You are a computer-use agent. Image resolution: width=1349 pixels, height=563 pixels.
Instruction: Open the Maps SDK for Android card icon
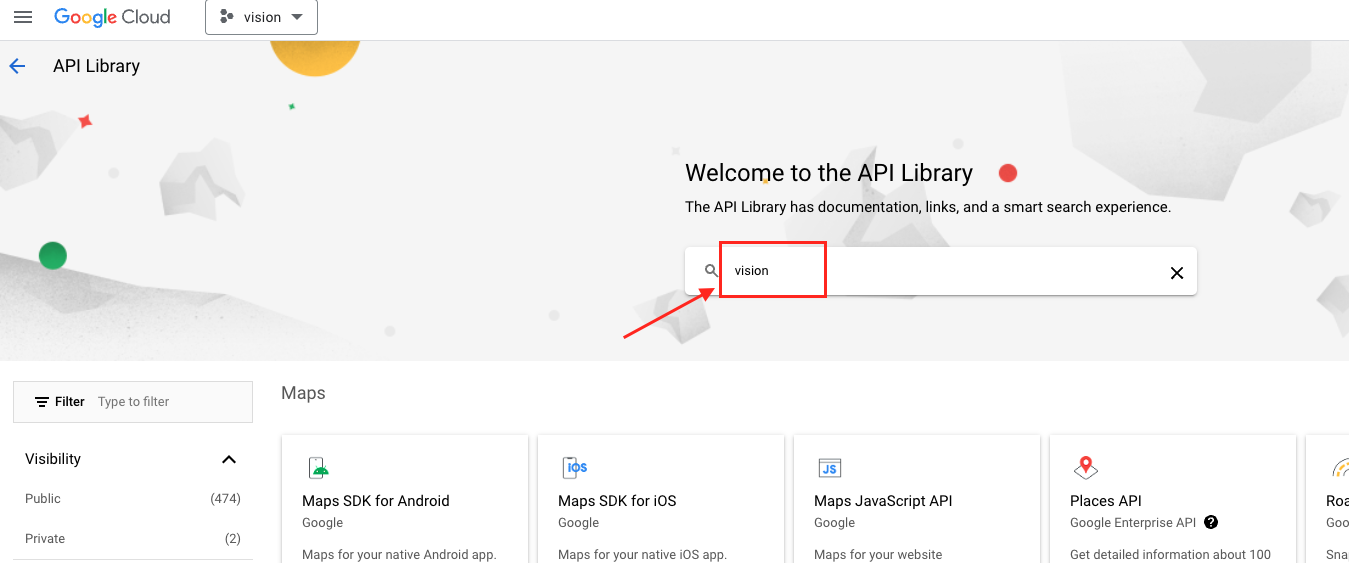click(318, 467)
